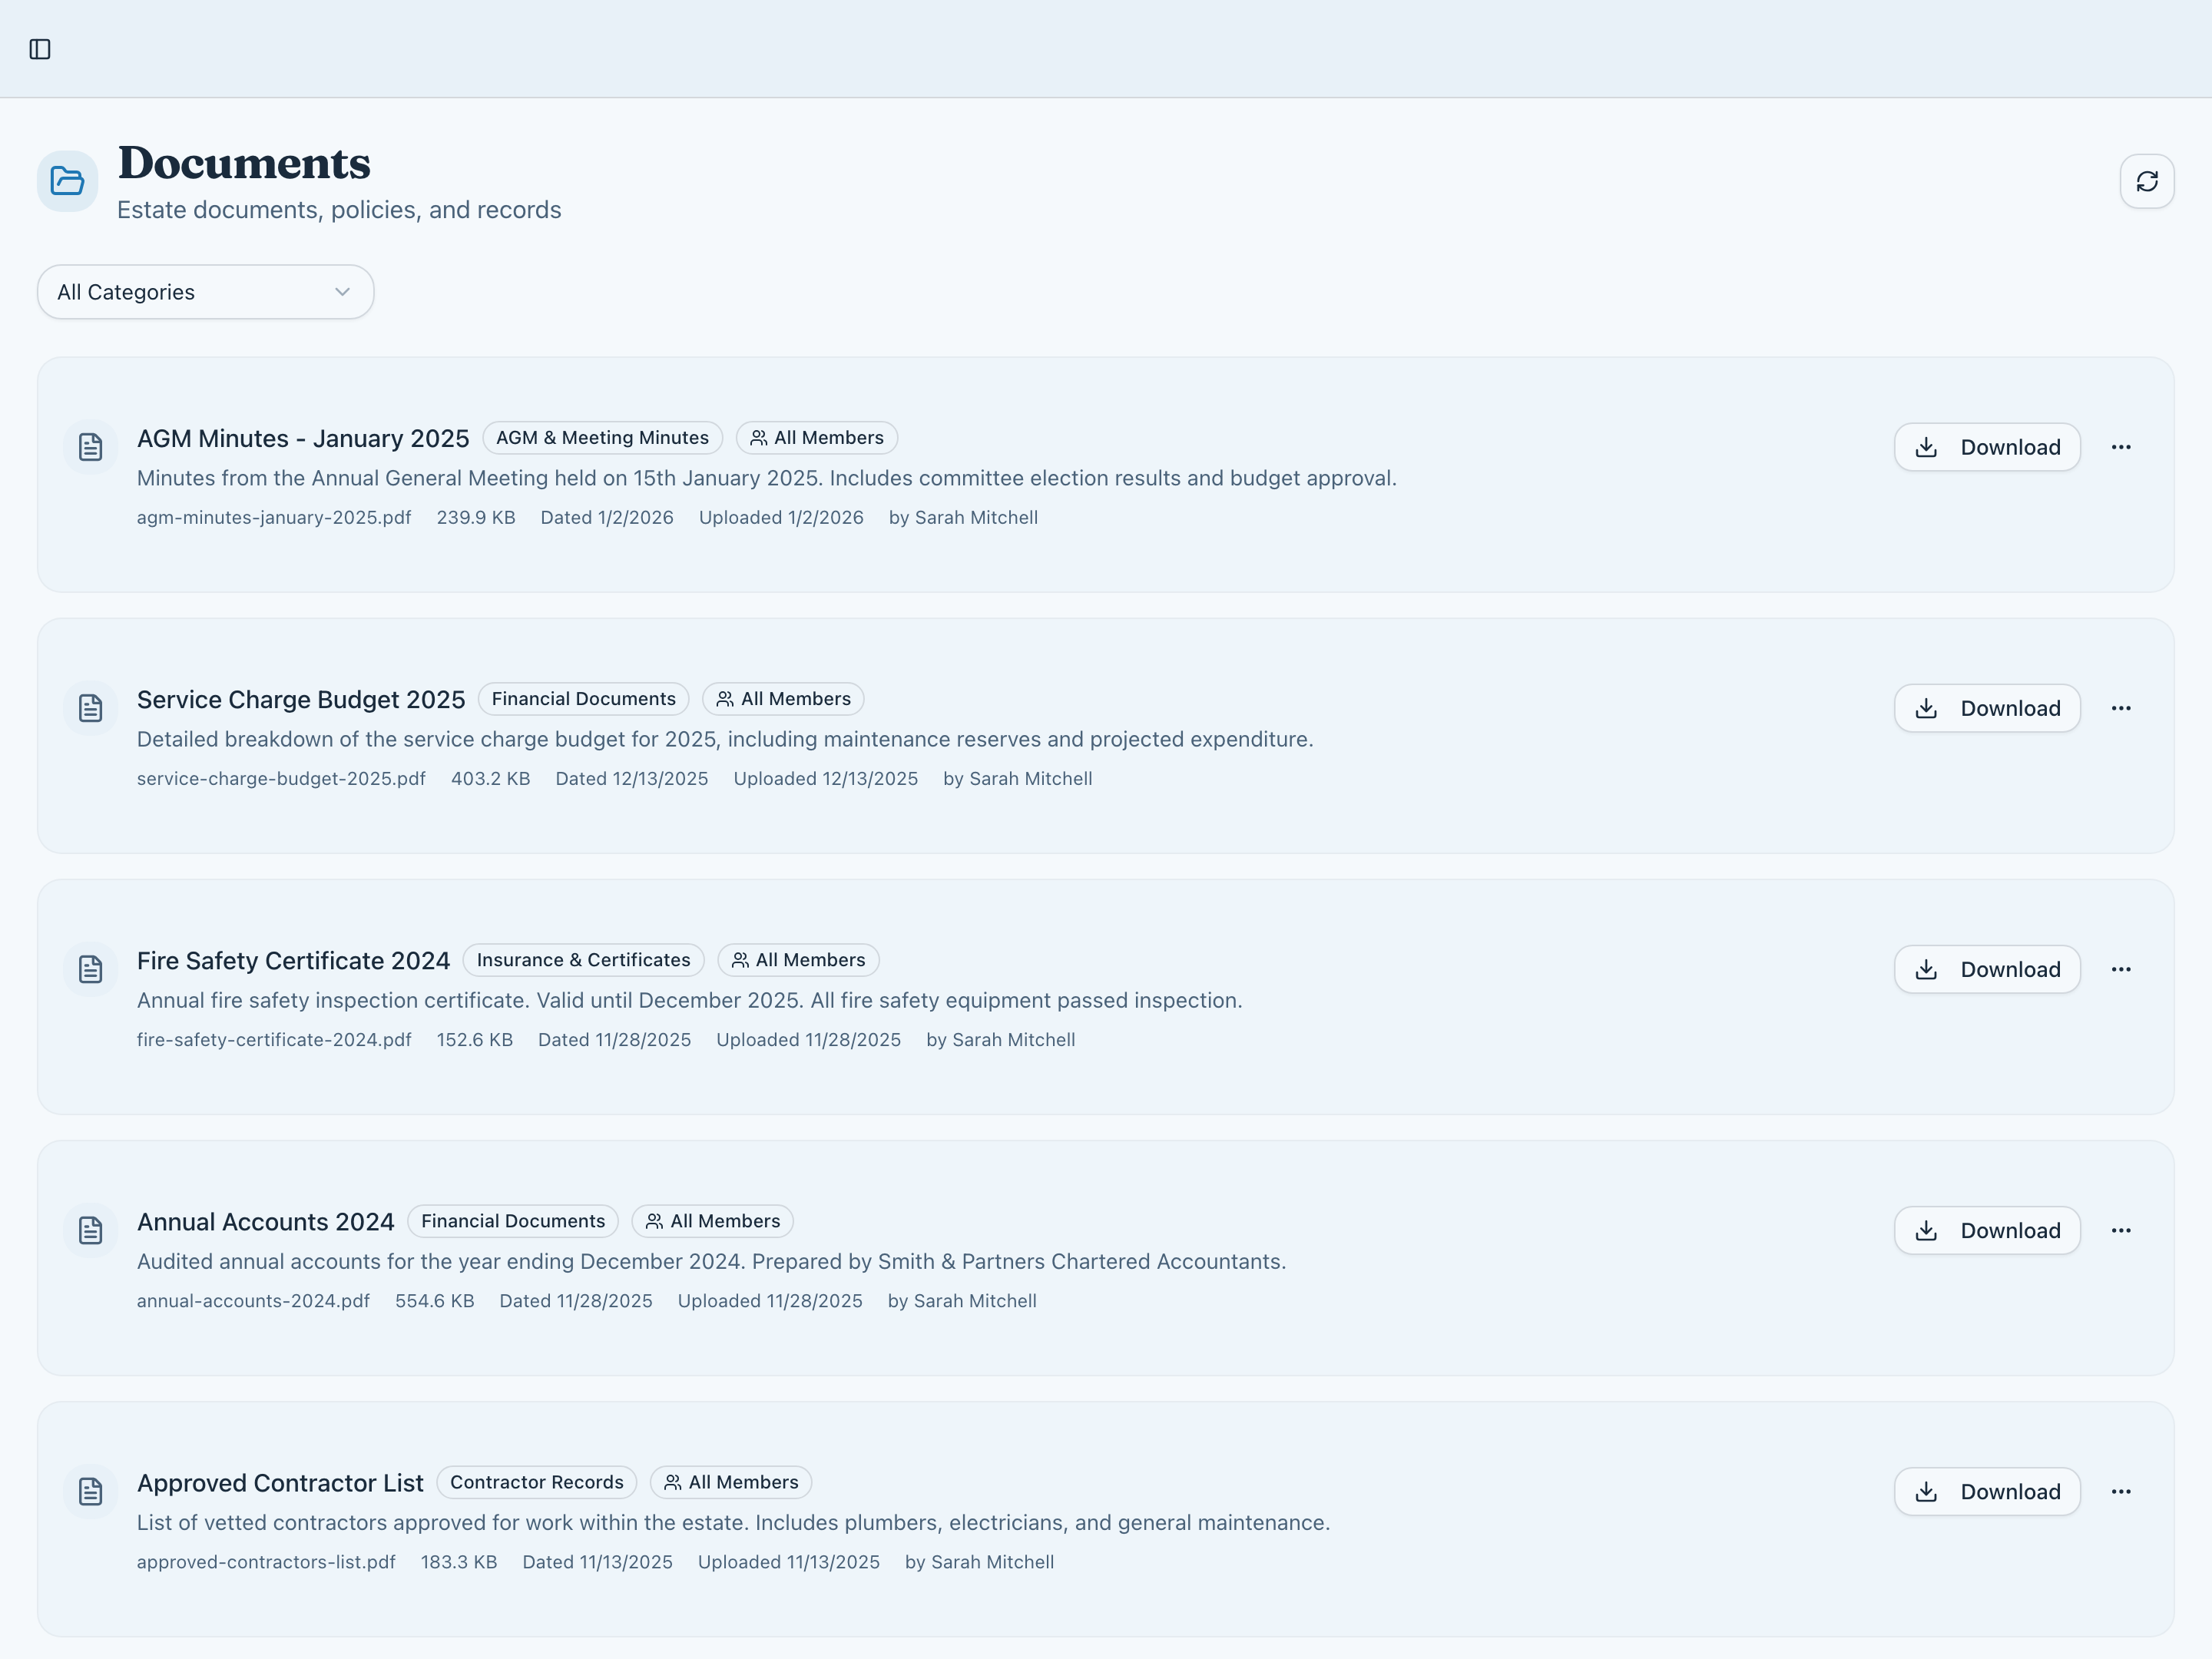Image resolution: width=2212 pixels, height=1659 pixels.
Task: Click the AGM & Meeting Minutes tag
Action: [602, 438]
